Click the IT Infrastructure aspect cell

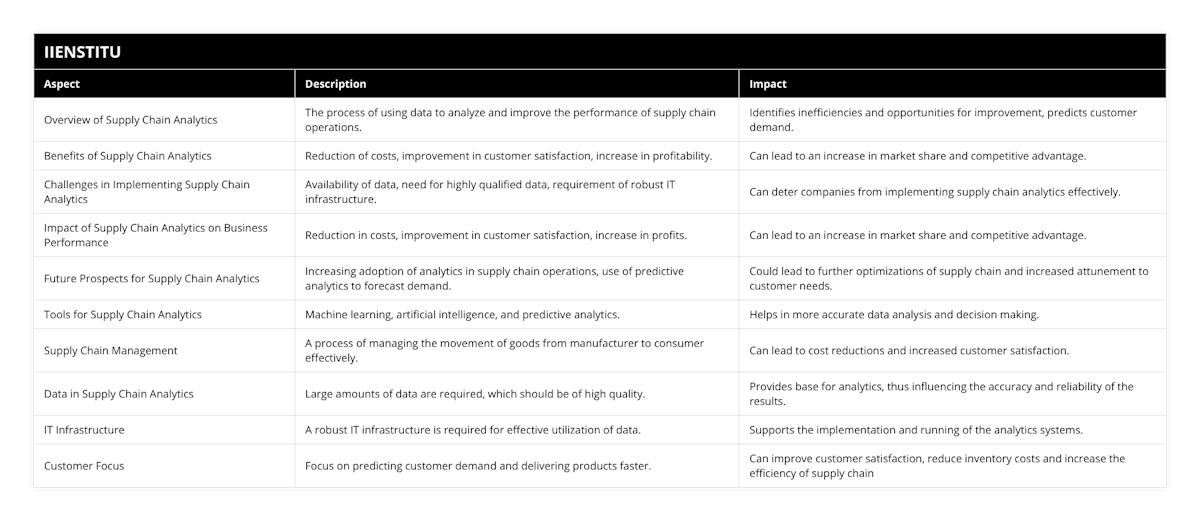pos(85,430)
